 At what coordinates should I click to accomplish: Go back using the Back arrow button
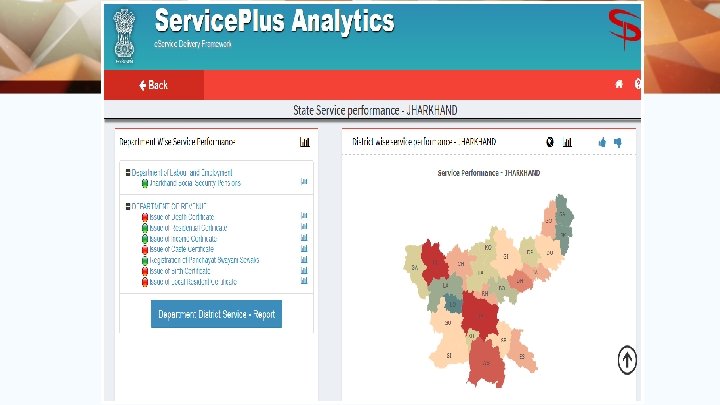[153, 85]
